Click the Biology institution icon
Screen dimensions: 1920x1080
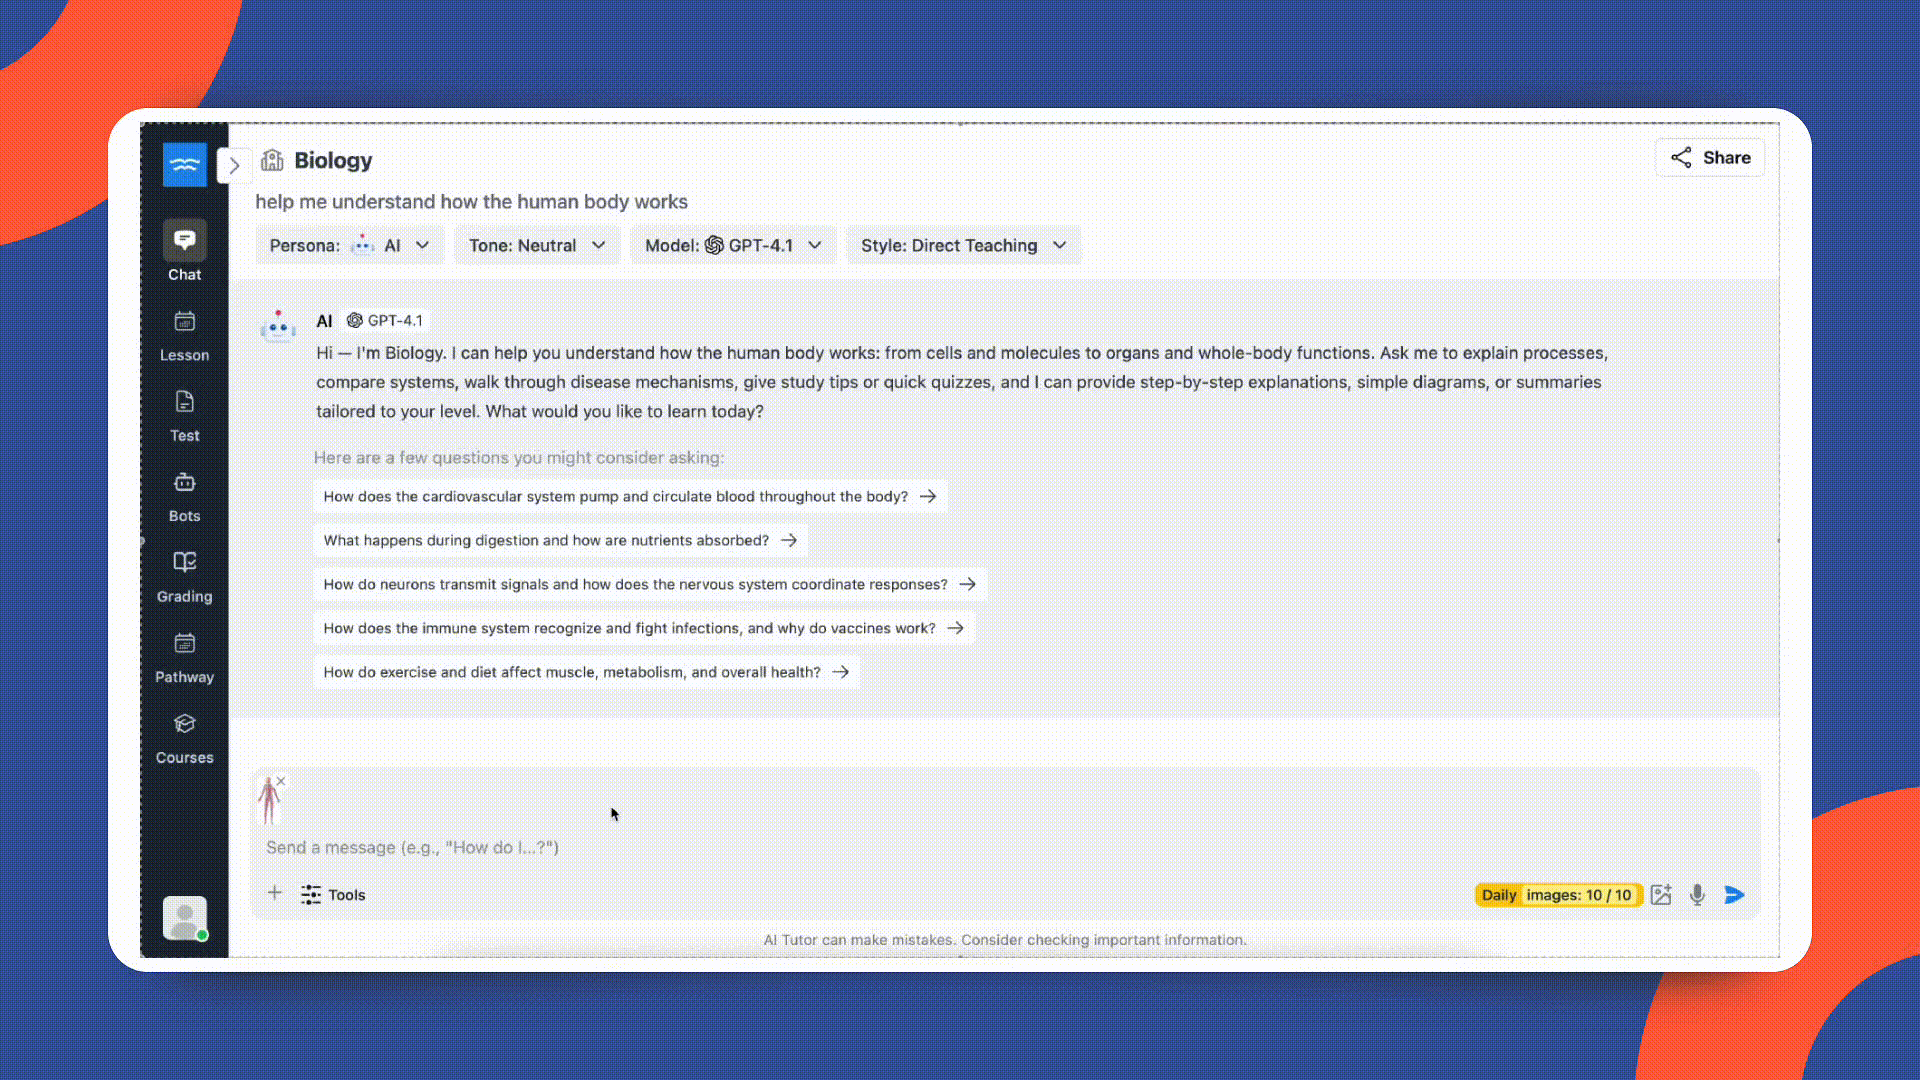point(272,160)
